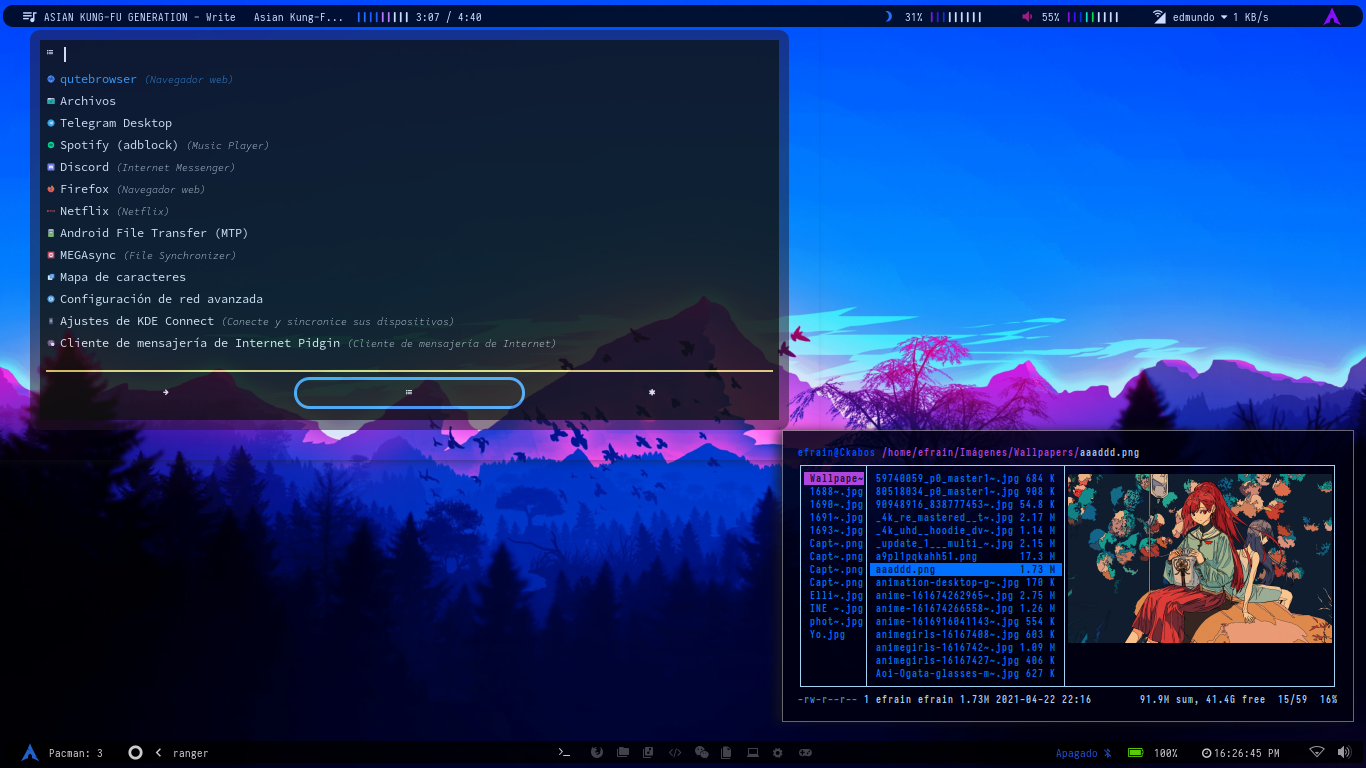This screenshot has height=768, width=1366.
Task: Click the green battery icon
Action: tap(1135, 753)
